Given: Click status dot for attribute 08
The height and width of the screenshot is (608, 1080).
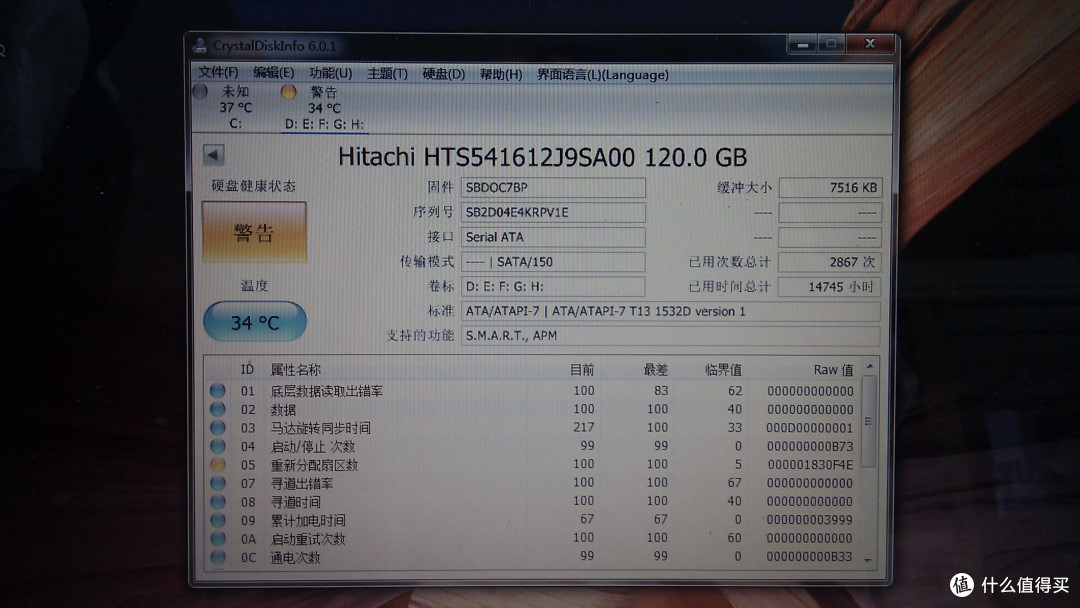Looking at the screenshot, I should tap(218, 501).
